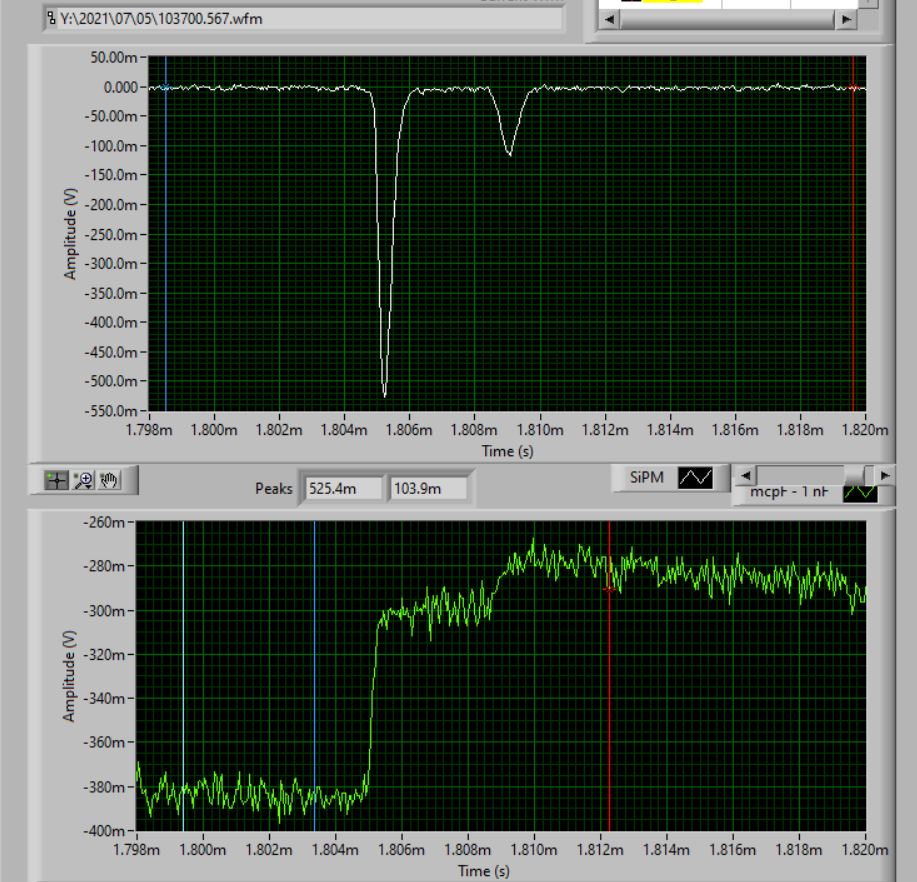Click top graph X-axis tick 1.808m
The width and height of the screenshot is (917, 882).
[474, 430]
